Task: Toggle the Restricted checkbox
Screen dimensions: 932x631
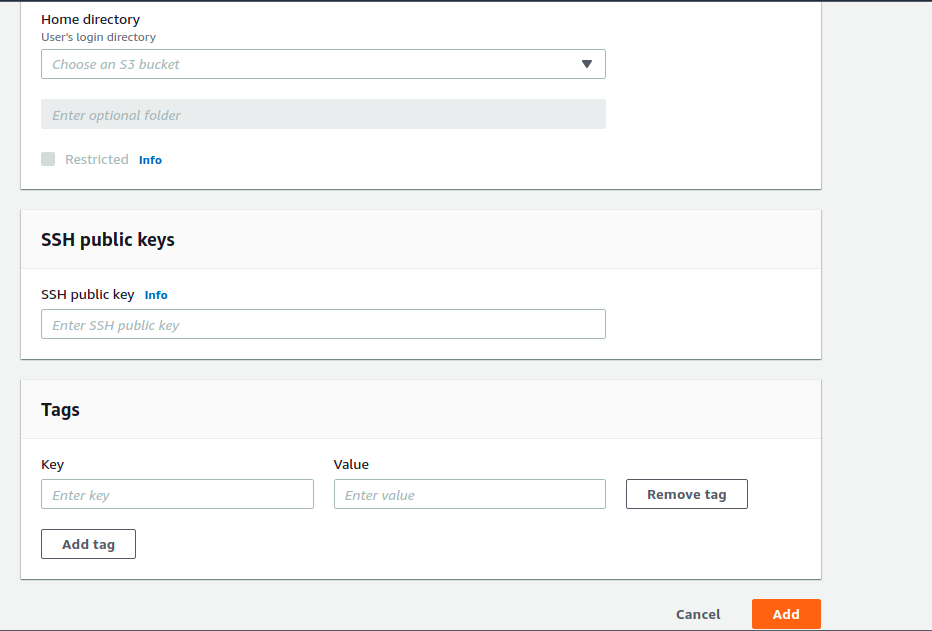Action: (48, 159)
